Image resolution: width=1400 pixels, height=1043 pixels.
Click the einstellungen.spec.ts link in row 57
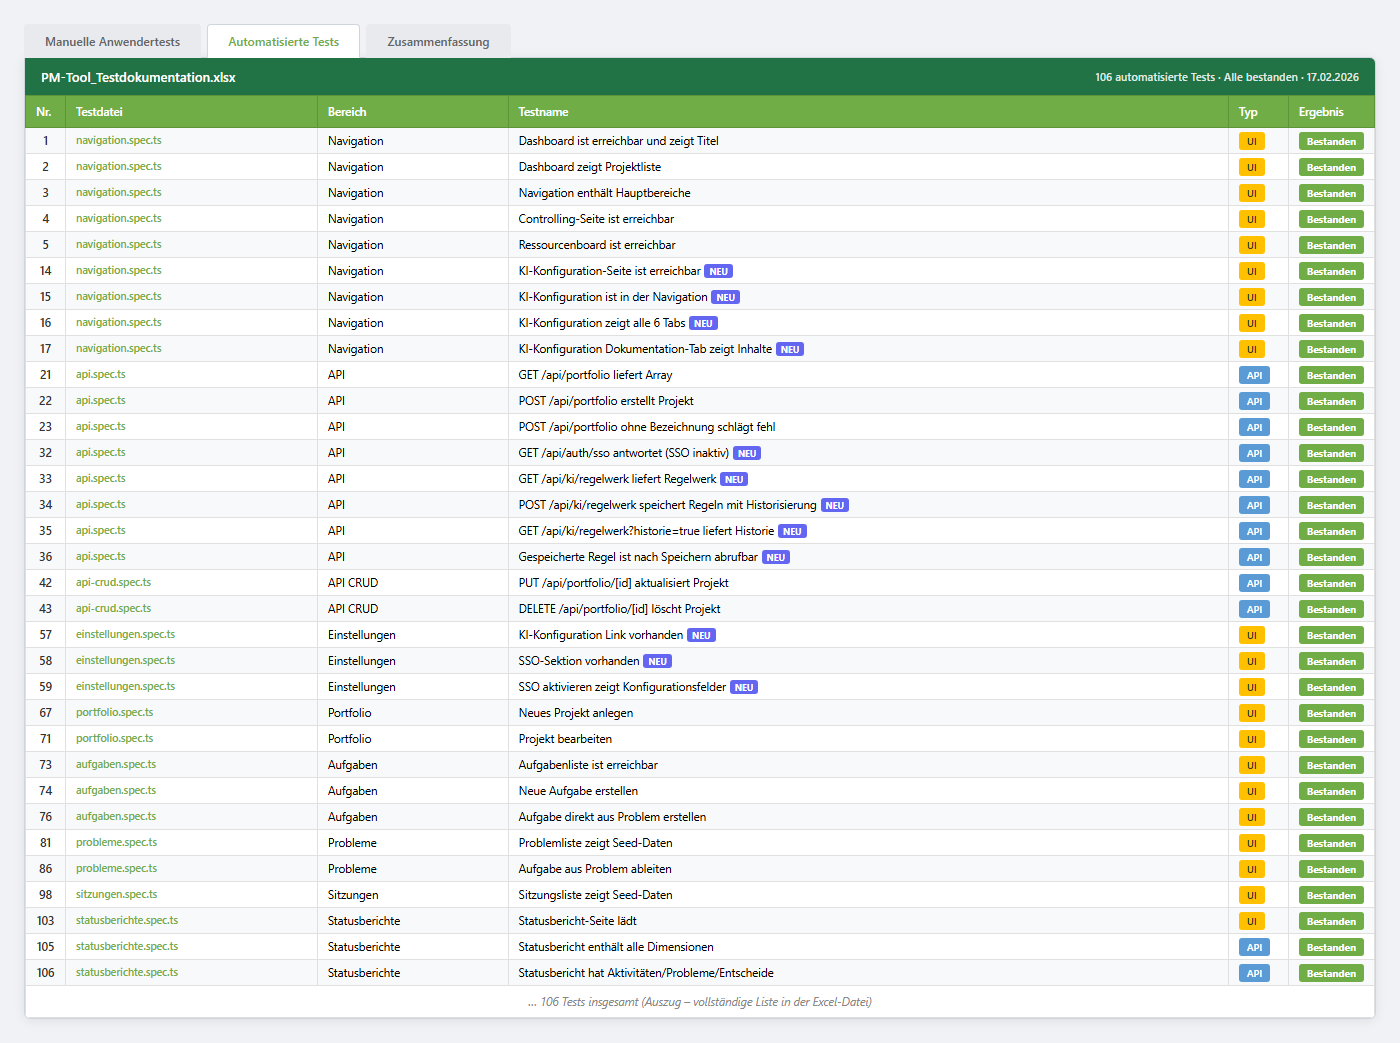[126, 634]
